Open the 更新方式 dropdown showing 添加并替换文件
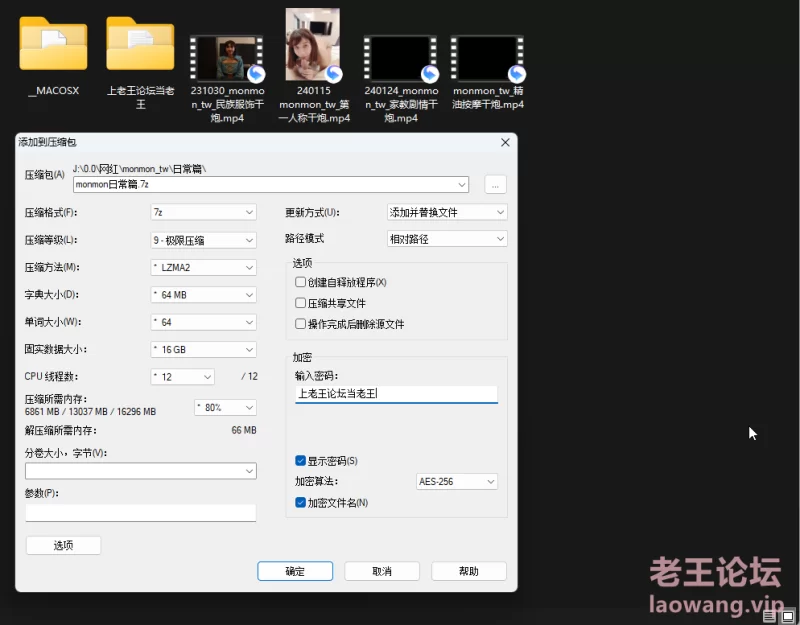 pyautogui.click(x=447, y=212)
